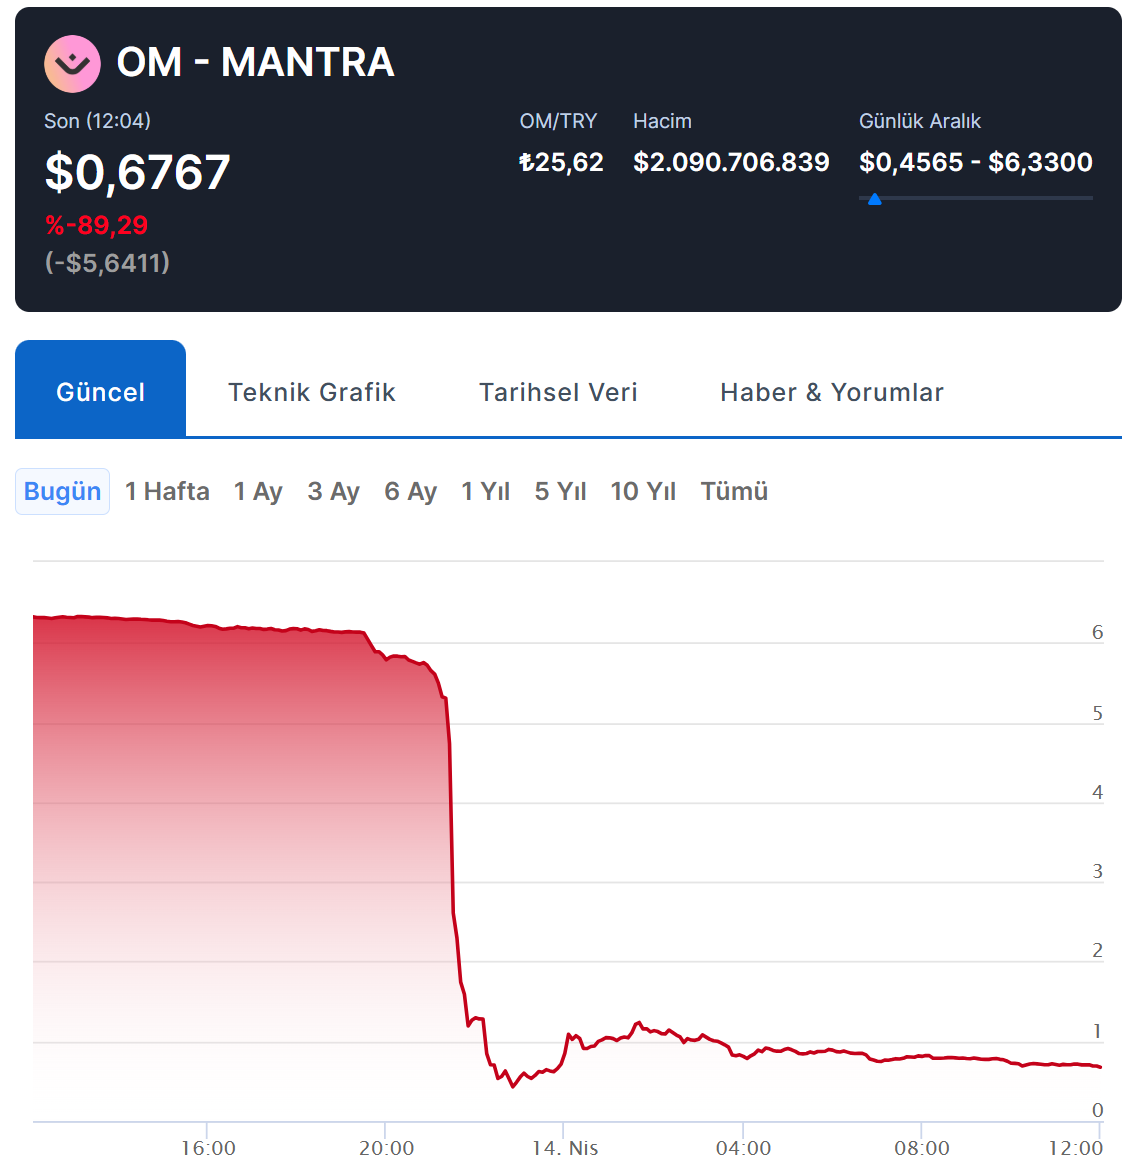Screen dimensions: 1124x1172
Task: Choose the 6 Ay chart range
Action: point(410,491)
